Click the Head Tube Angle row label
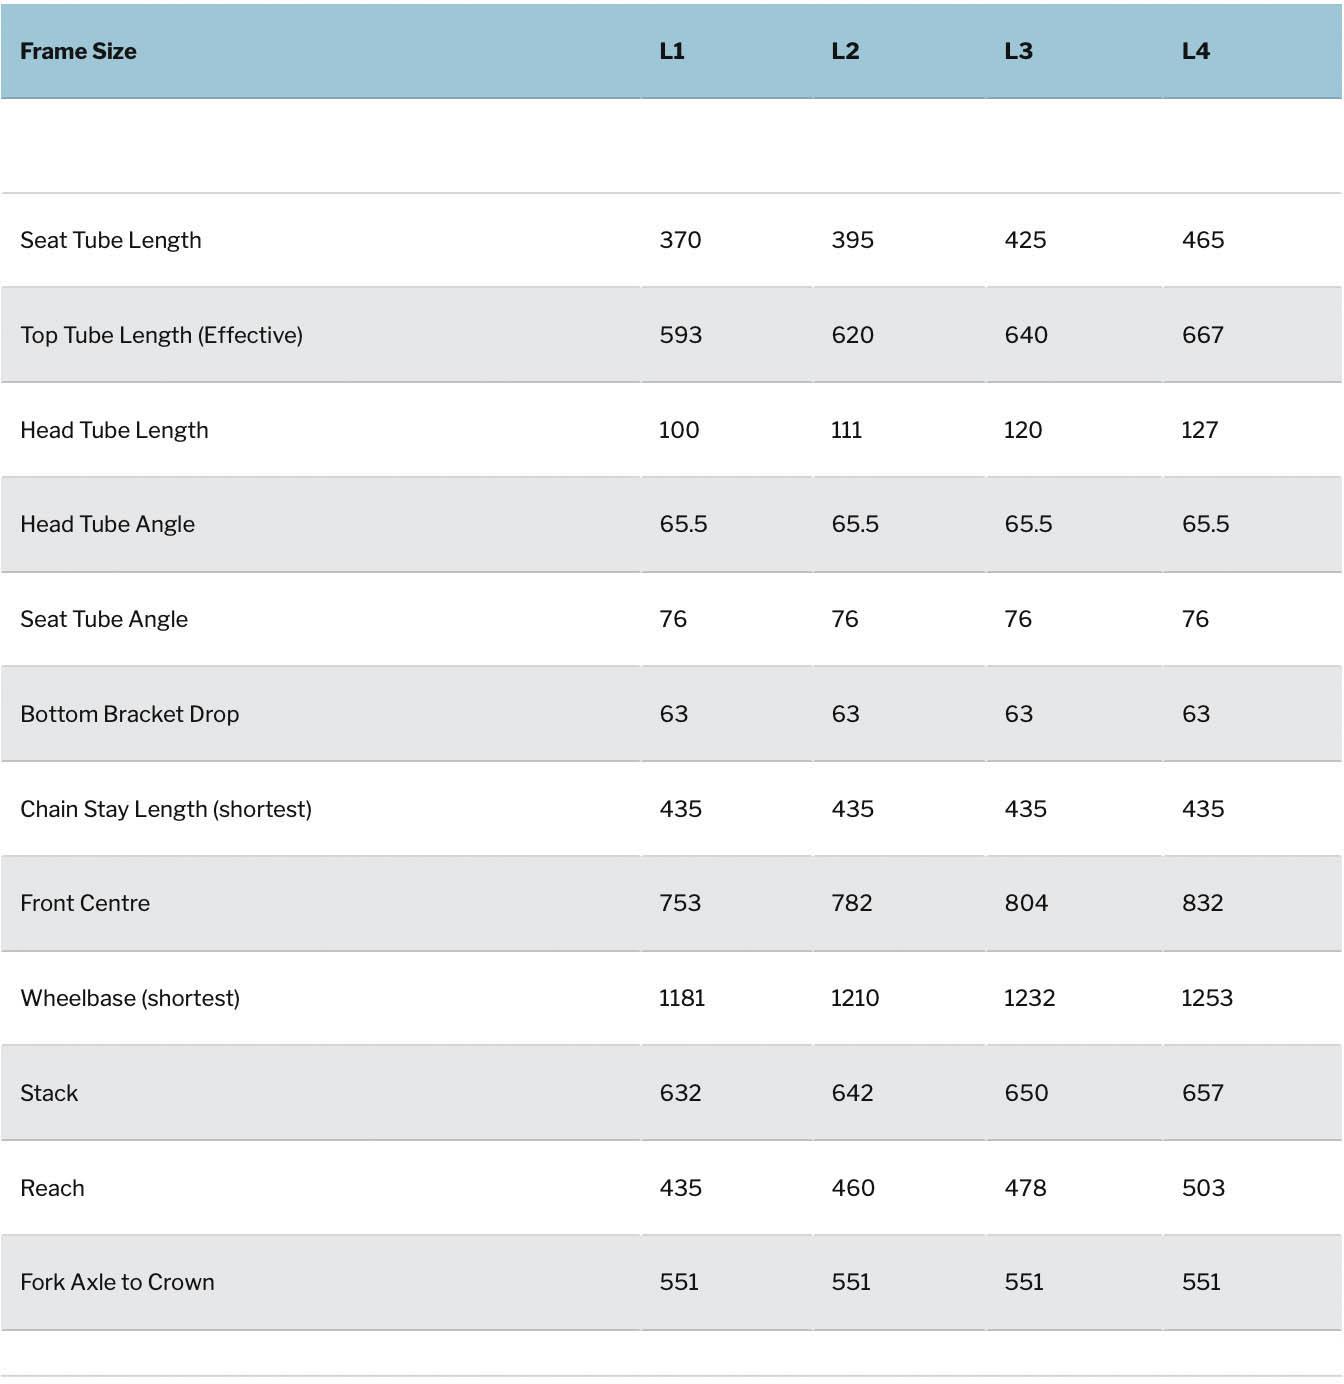1344x1384 pixels. pos(107,524)
